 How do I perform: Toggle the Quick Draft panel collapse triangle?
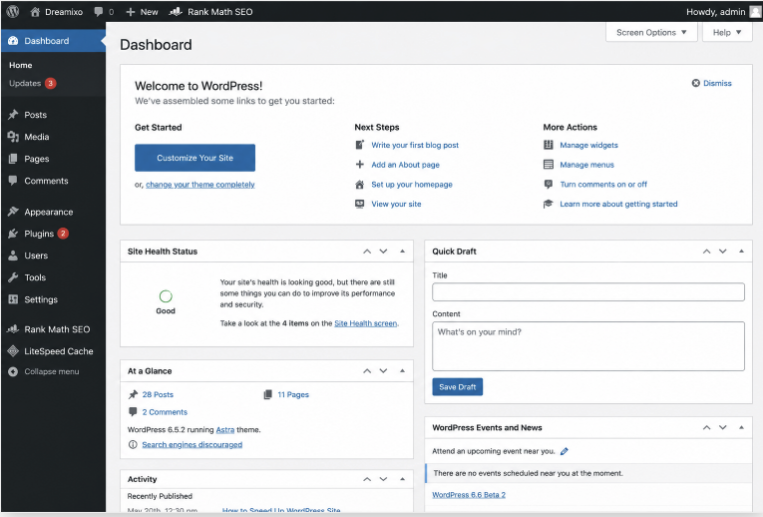click(741, 251)
